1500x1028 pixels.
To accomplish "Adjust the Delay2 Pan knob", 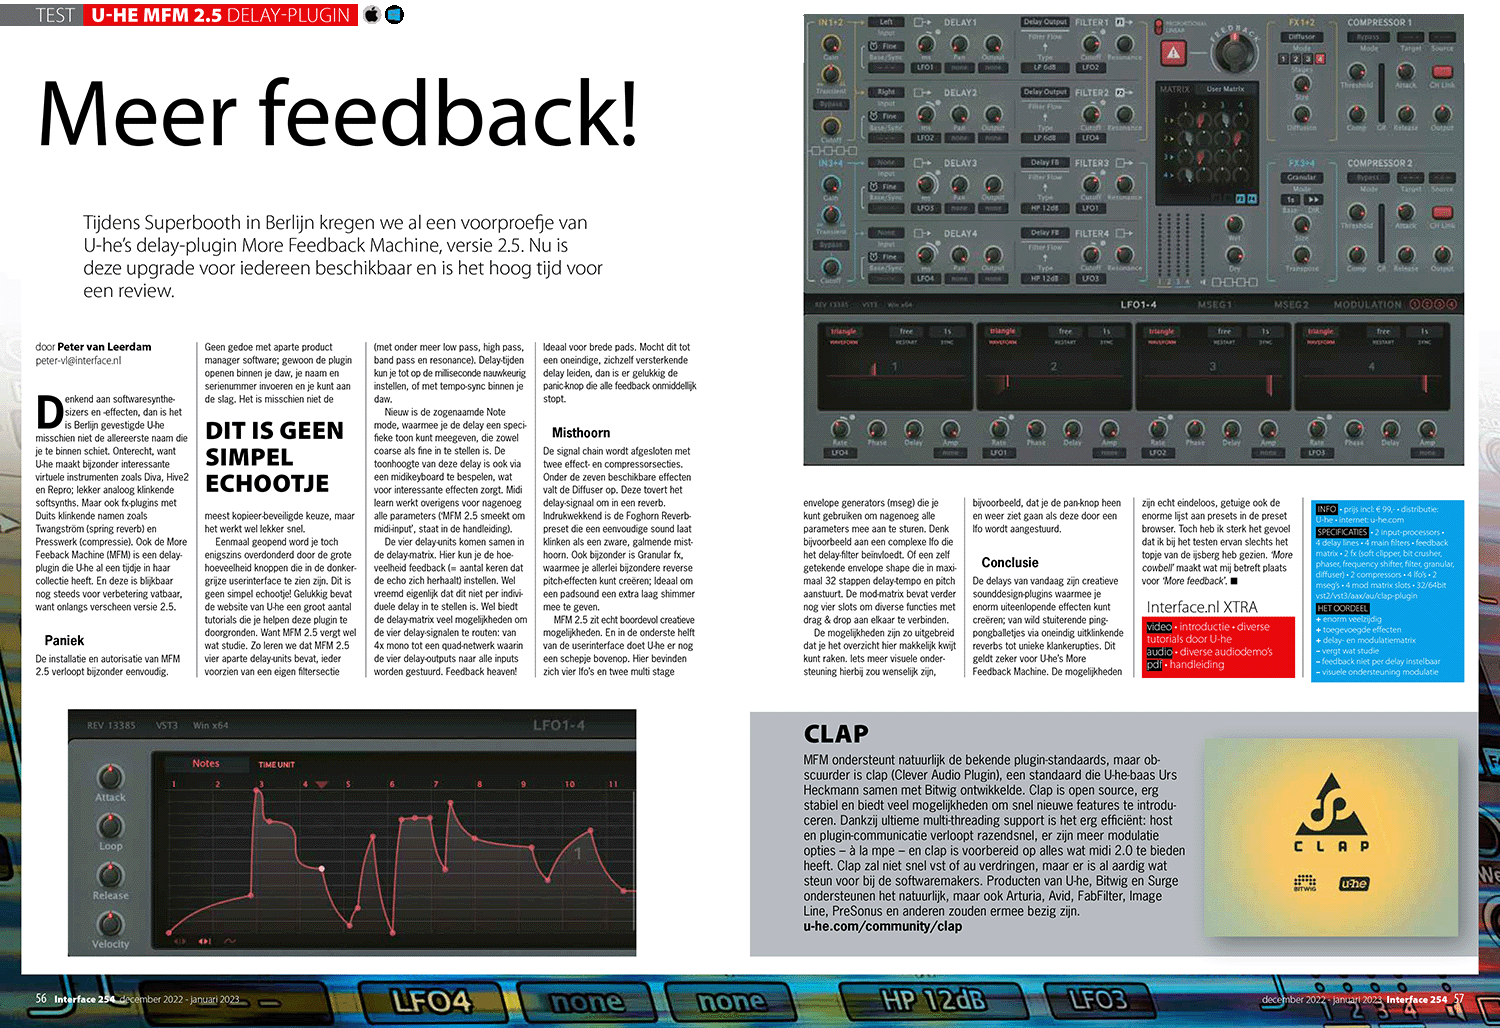I will [x=959, y=114].
